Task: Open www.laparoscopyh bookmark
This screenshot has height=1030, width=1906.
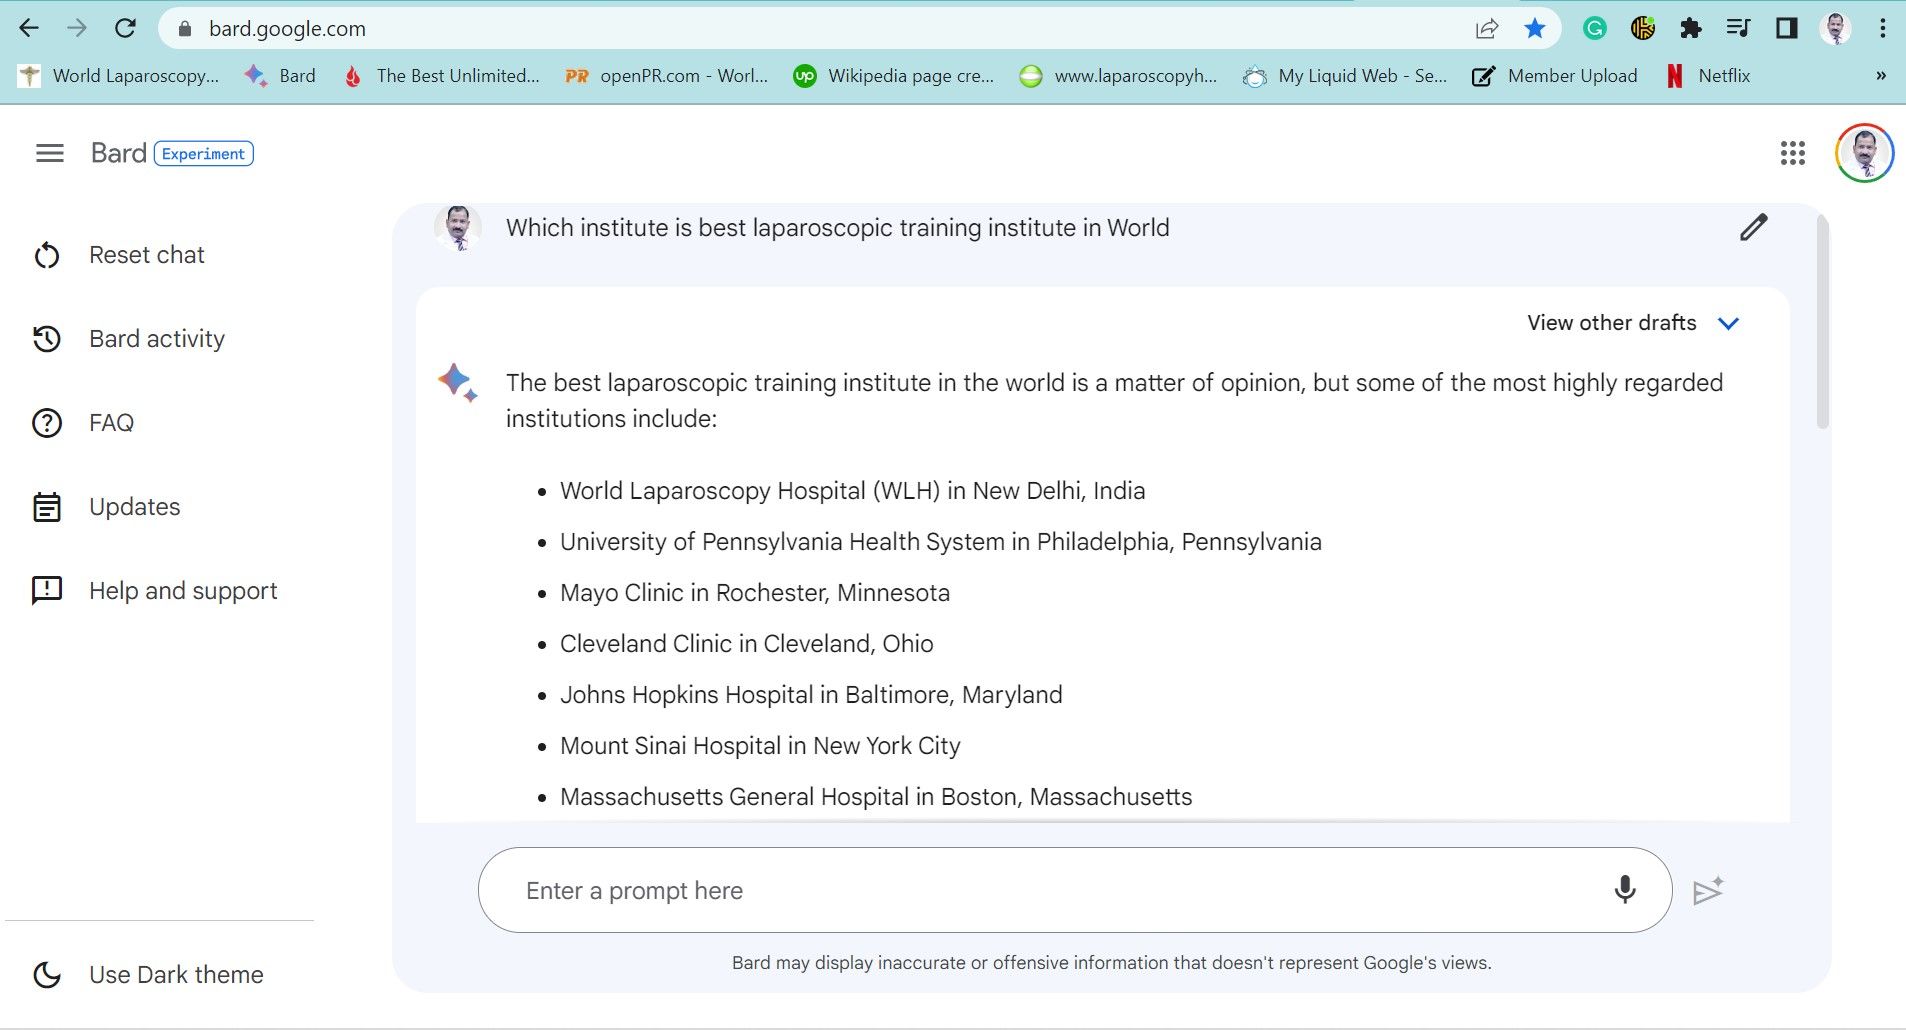Action: [1118, 75]
